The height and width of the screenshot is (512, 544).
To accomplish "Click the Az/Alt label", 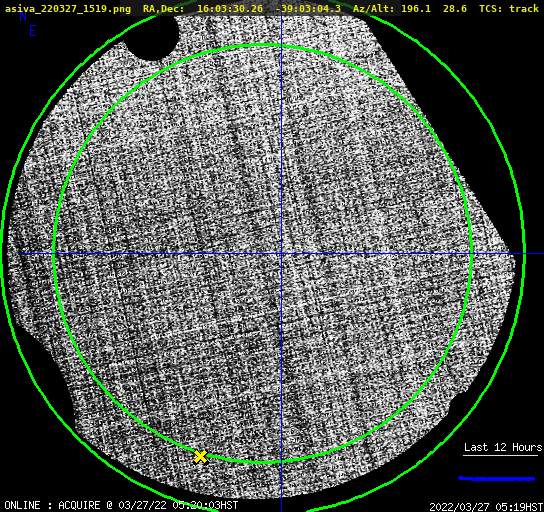I will (x=374, y=9).
